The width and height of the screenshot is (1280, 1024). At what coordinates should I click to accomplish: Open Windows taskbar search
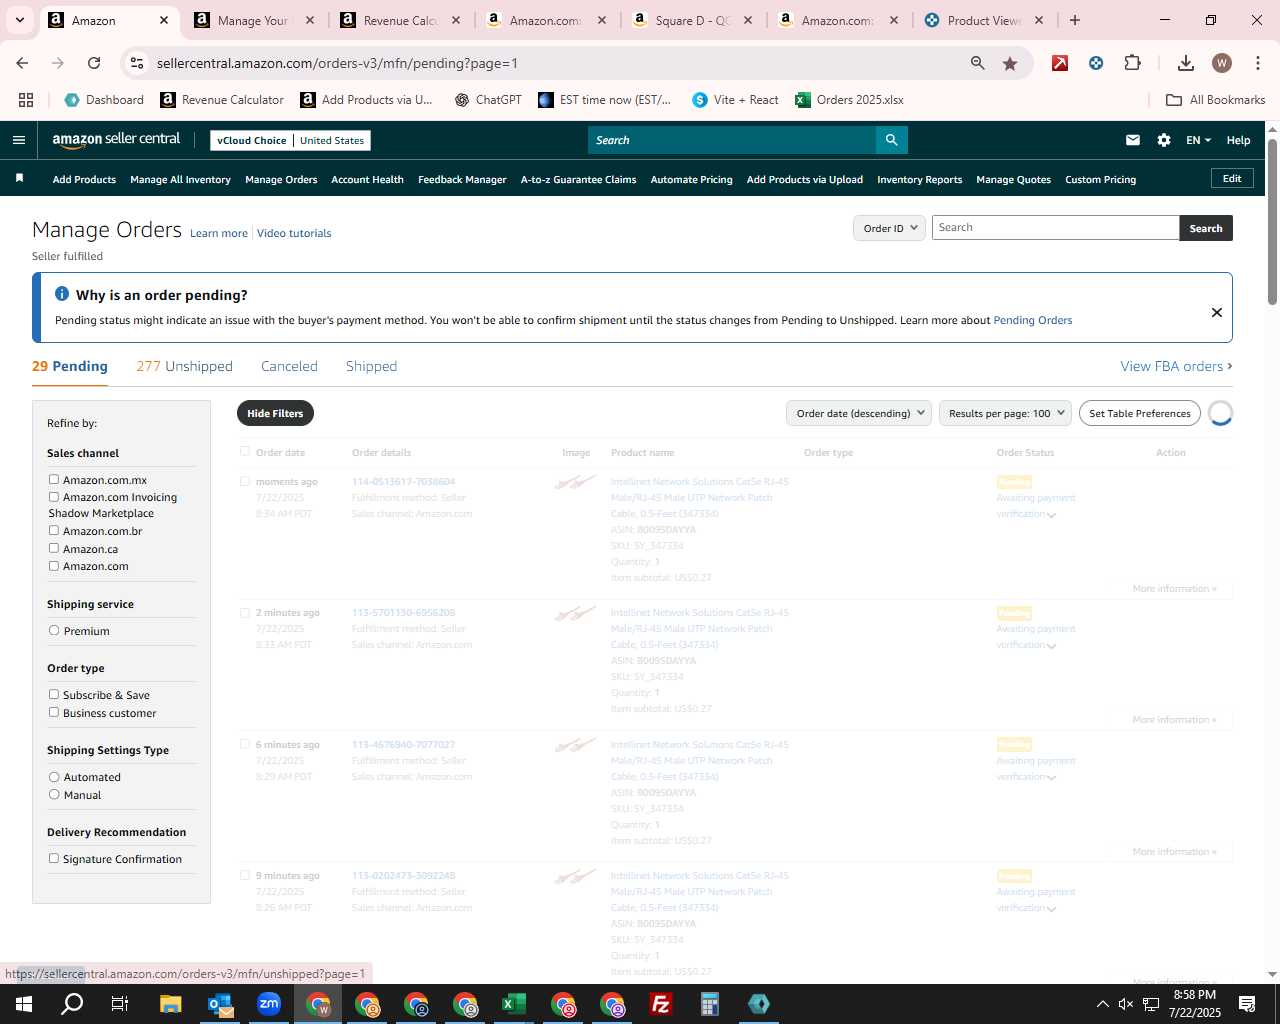(72, 1004)
